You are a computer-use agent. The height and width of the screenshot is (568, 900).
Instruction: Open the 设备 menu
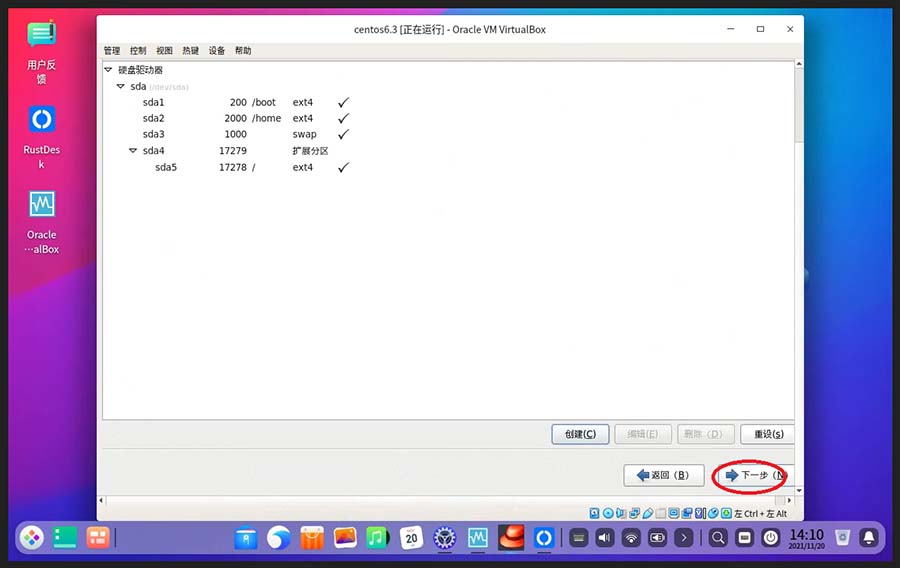(x=217, y=50)
